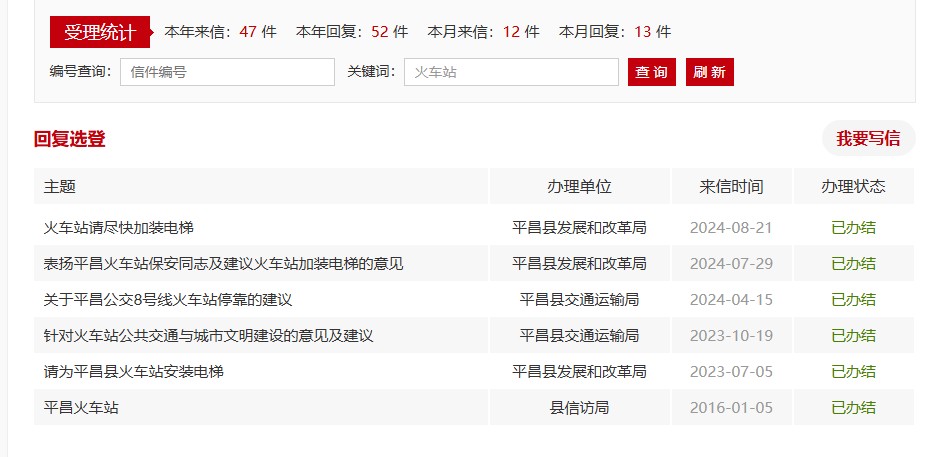Open letter 请为平昌县火车站安装电梯
The image size is (931, 457).
point(134,372)
